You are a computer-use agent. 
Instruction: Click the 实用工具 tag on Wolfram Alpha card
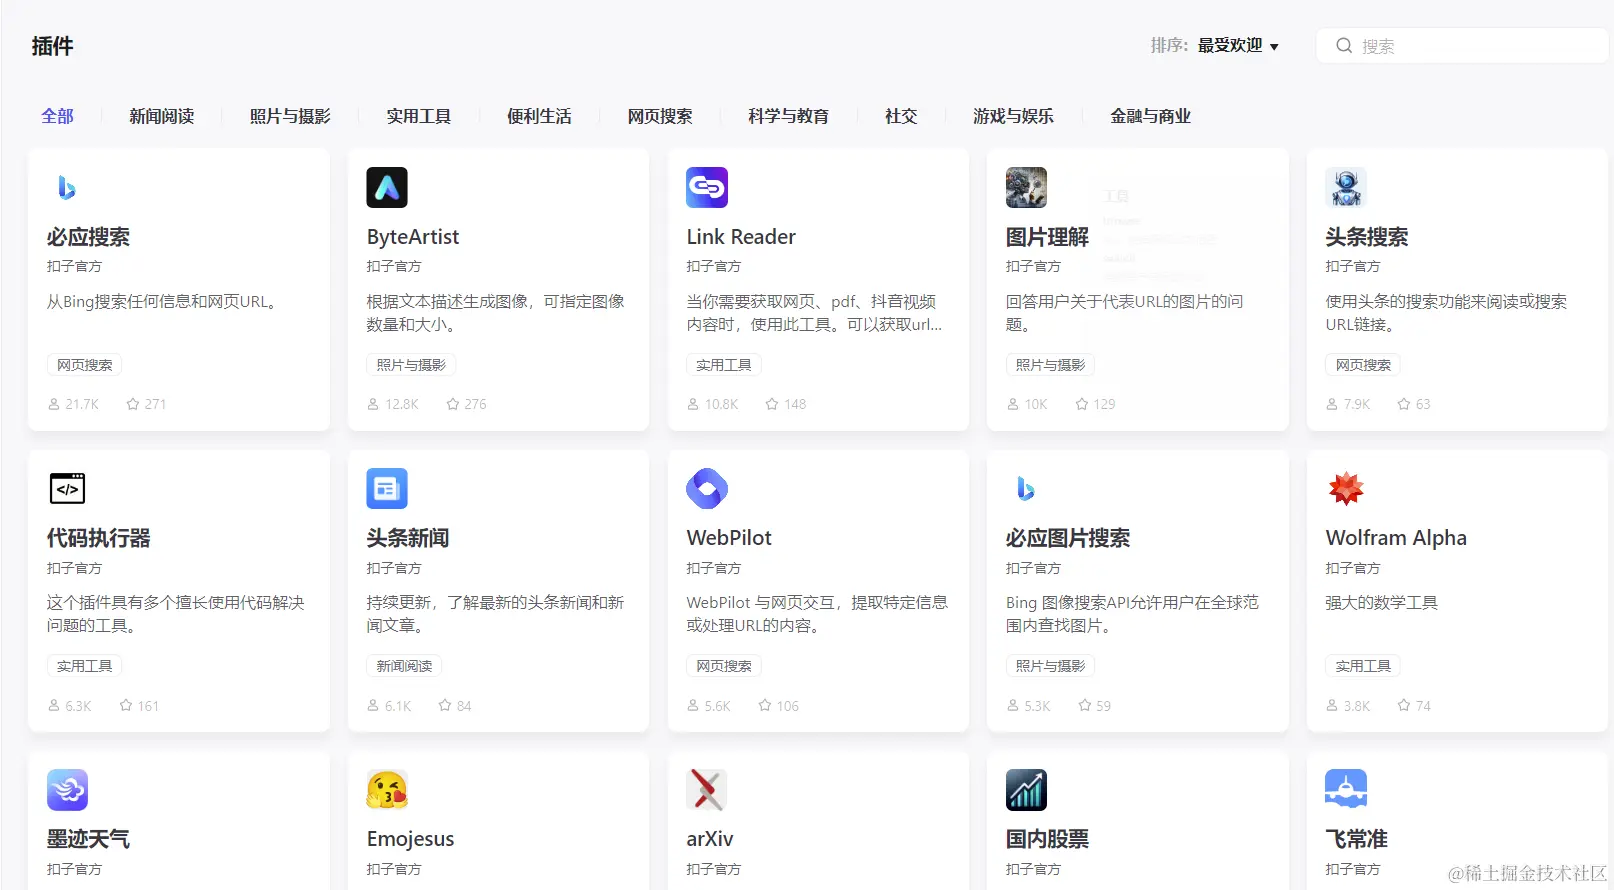pyautogui.click(x=1363, y=666)
